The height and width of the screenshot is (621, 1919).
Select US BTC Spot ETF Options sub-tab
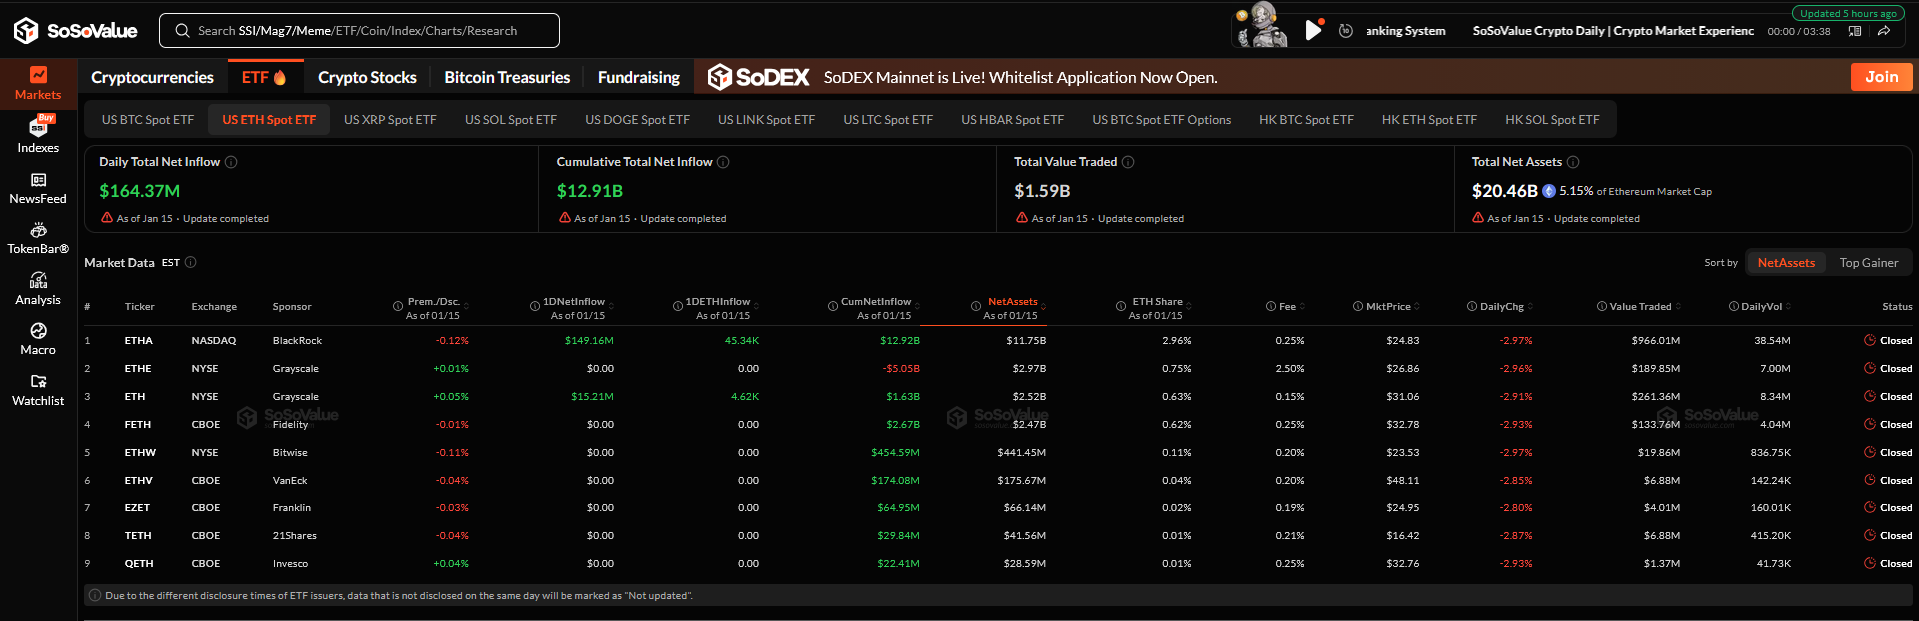(x=1161, y=119)
